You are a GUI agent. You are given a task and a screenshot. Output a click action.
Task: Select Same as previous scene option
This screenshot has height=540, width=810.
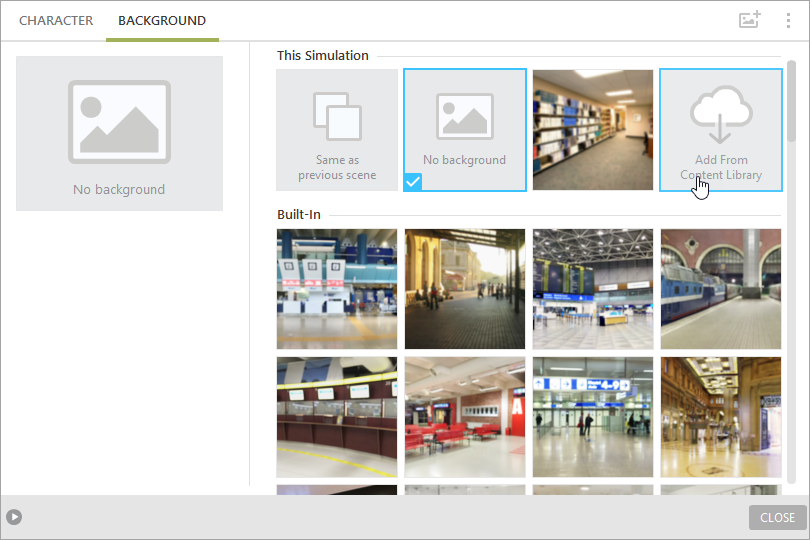click(337, 130)
